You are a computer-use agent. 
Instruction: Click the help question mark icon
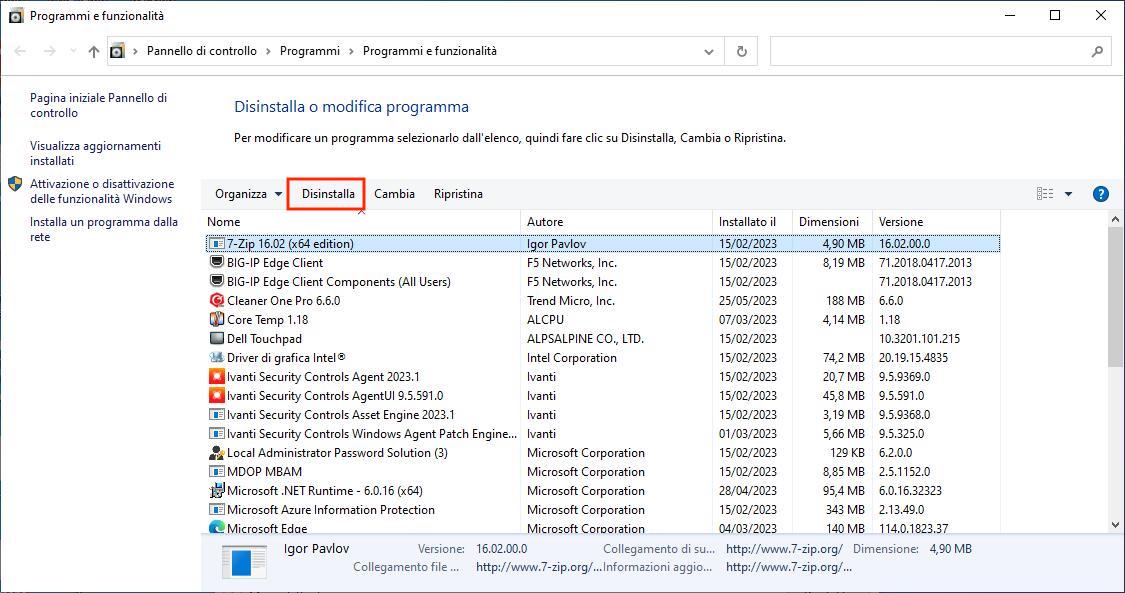coord(1101,194)
